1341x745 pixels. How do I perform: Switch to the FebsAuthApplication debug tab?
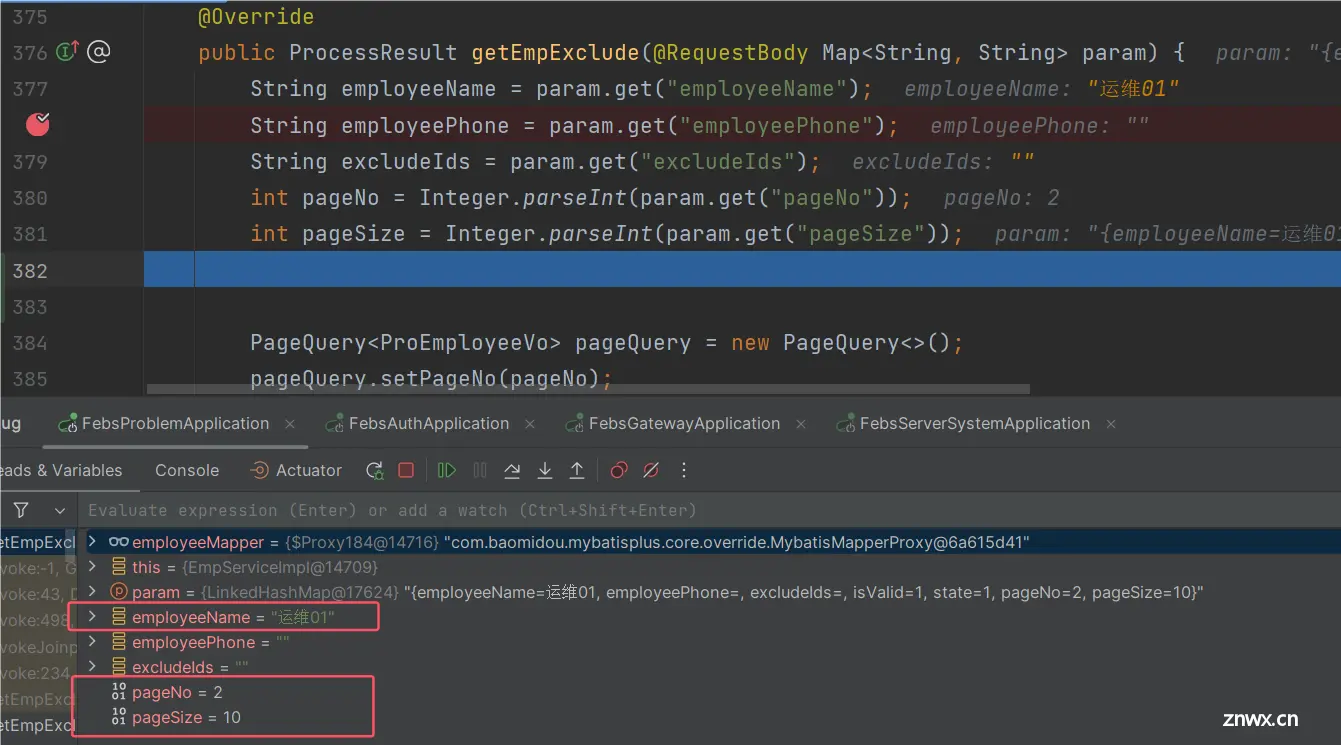[x=429, y=424]
